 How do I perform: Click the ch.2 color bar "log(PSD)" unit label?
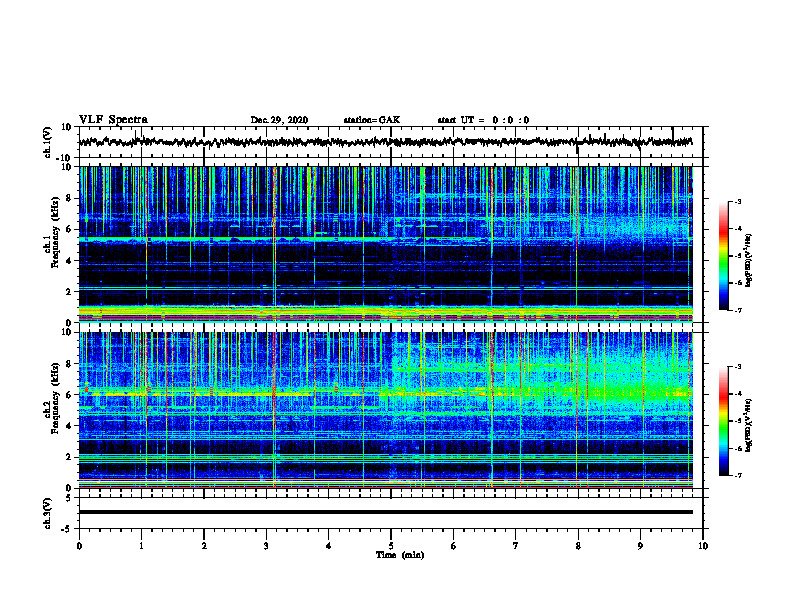click(x=749, y=425)
